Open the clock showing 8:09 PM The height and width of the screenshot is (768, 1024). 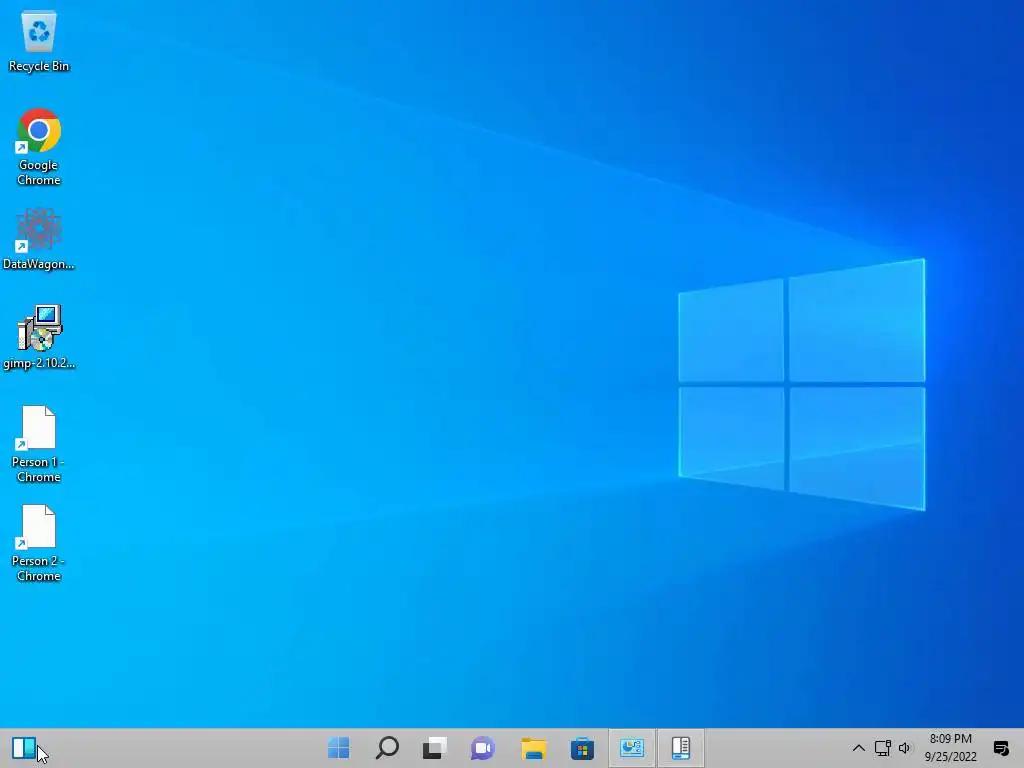[951, 748]
